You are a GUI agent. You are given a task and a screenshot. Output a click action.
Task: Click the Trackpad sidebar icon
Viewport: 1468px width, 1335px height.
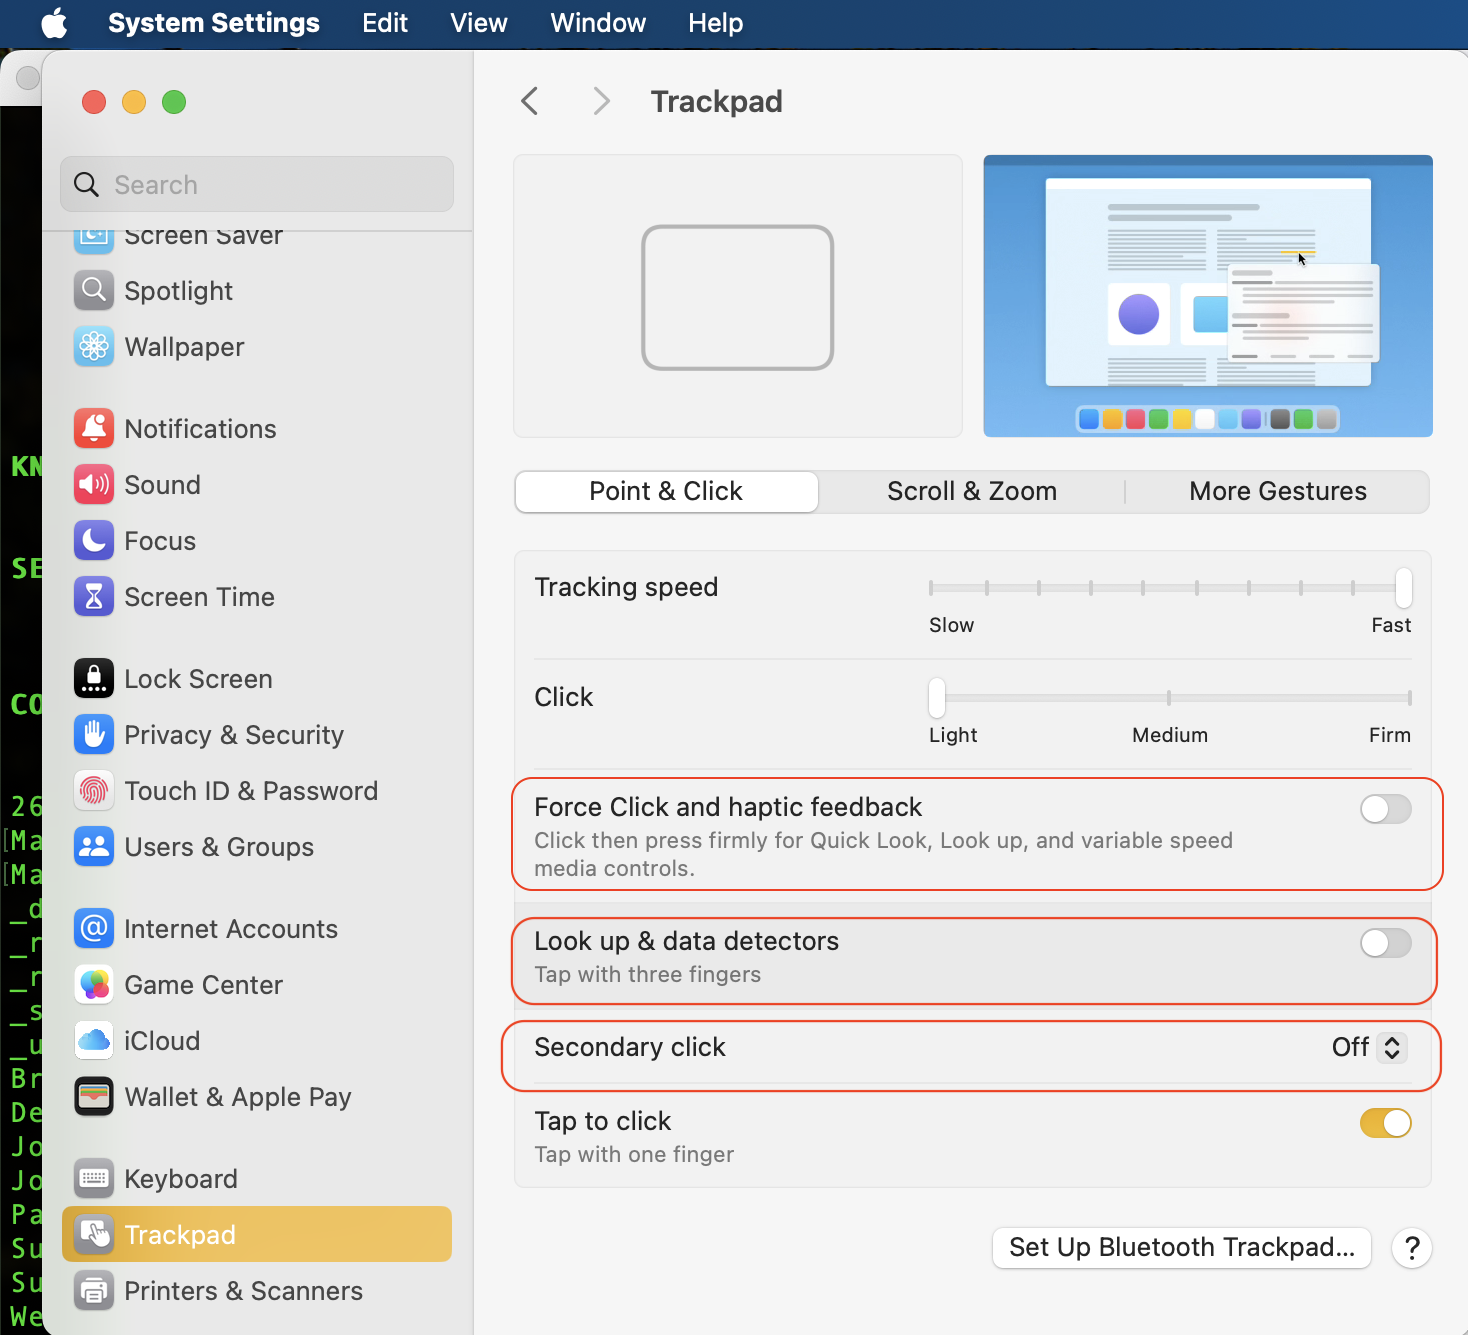tap(94, 1235)
